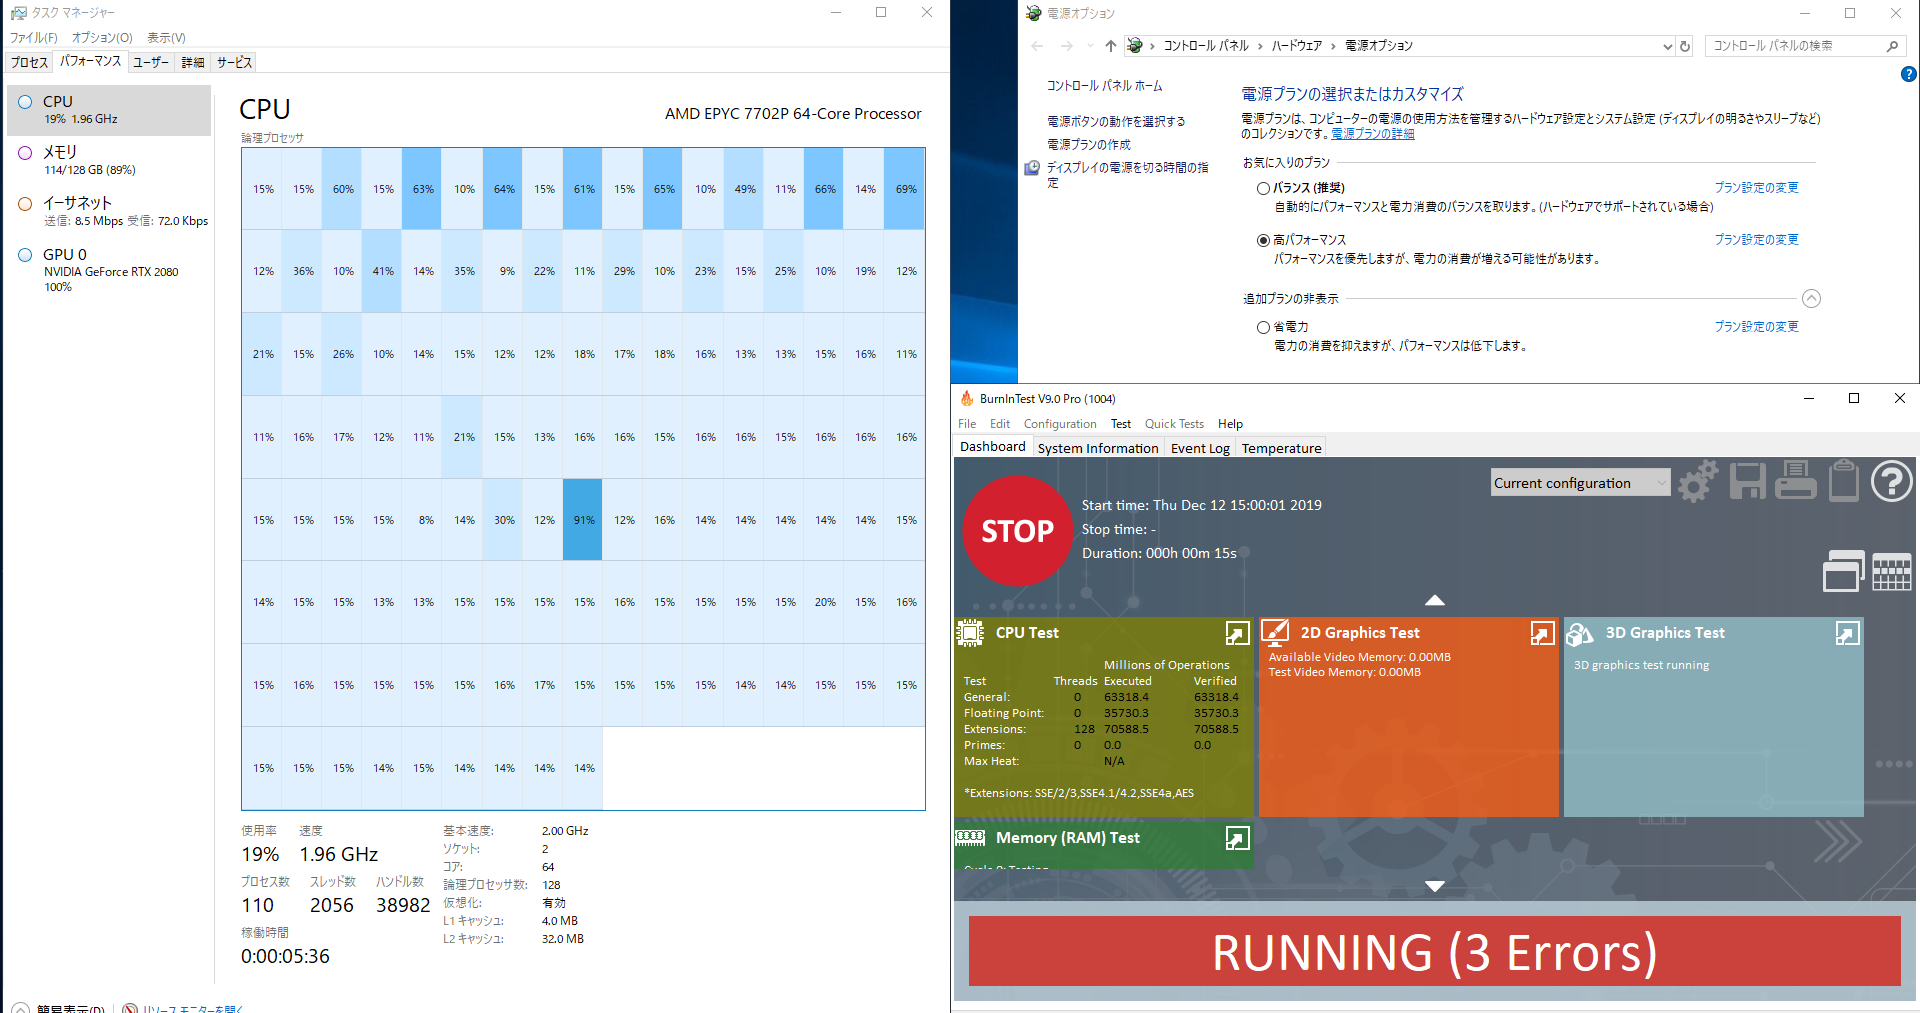Image resolution: width=1920 pixels, height=1013 pixels.
Task: Pop out the 2D Graphics Test window
Action: (1542, 633)
